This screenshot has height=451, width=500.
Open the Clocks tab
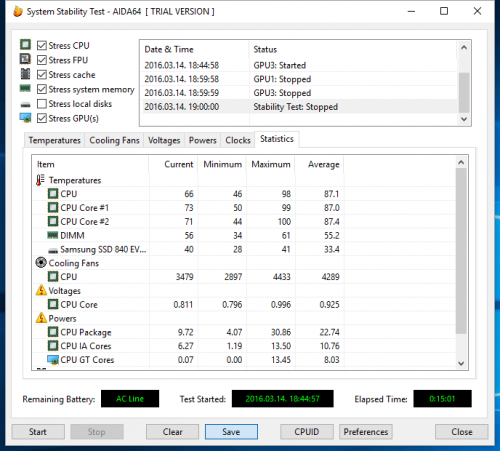pyautogui.click(x=238, y=140)
